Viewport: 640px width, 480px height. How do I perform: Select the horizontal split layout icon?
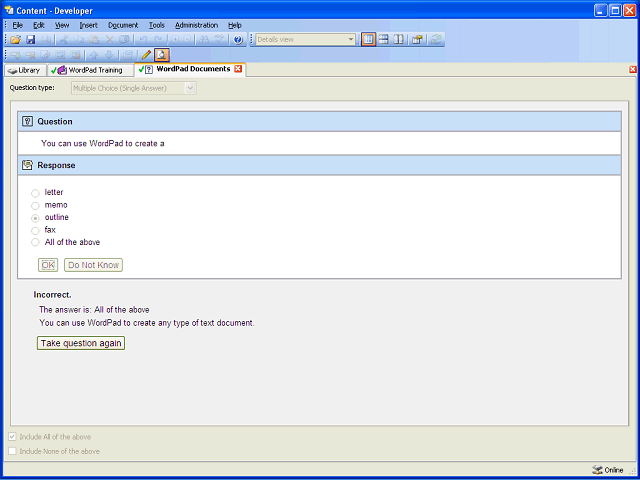click(x=383, y=40)
